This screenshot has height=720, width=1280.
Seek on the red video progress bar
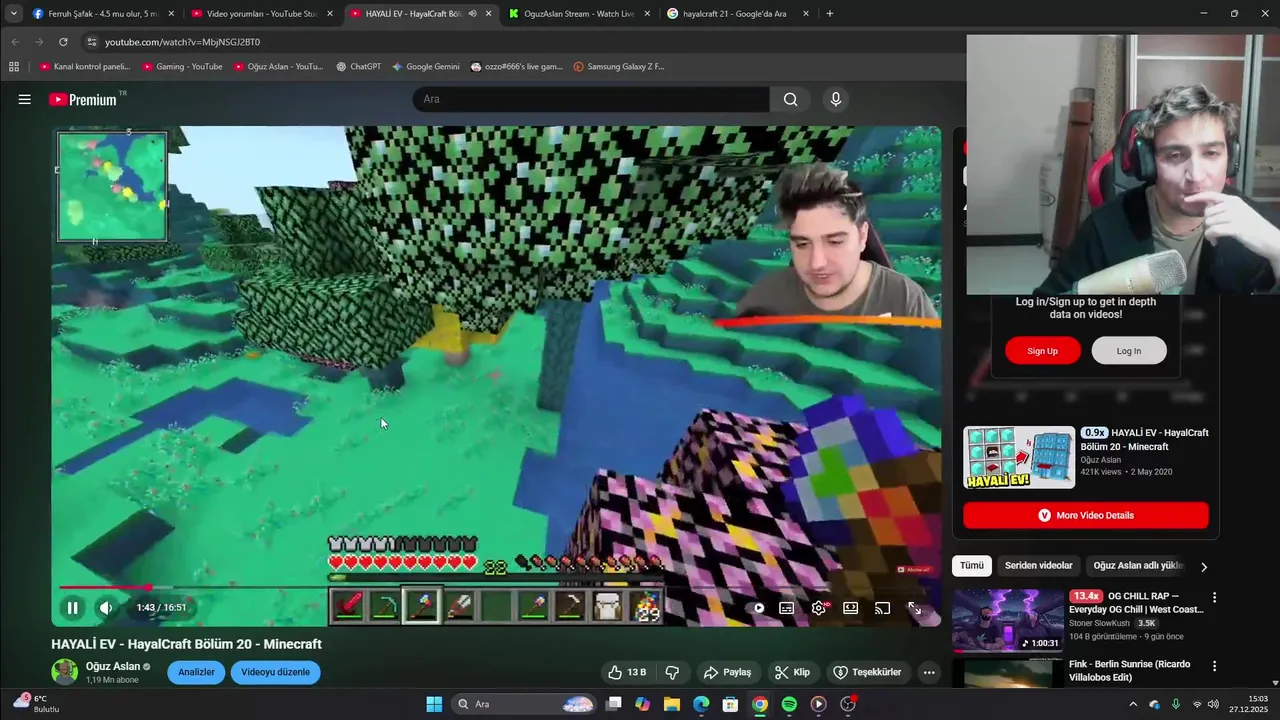(496, 587)
